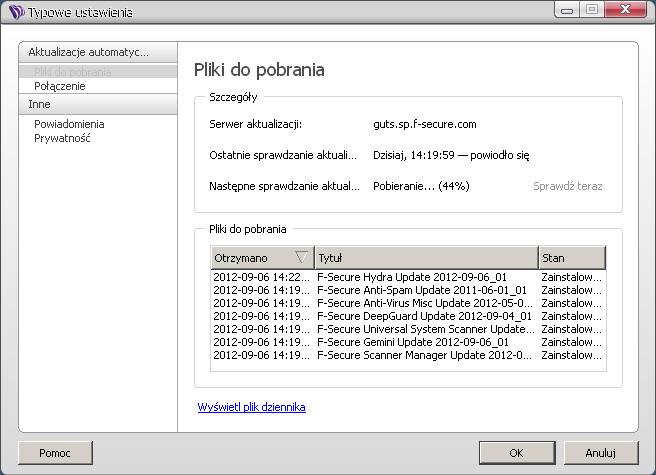Select the F-Secure Scanner Manager Update row
The image size is (656, 475).
[x=408, y=355]
